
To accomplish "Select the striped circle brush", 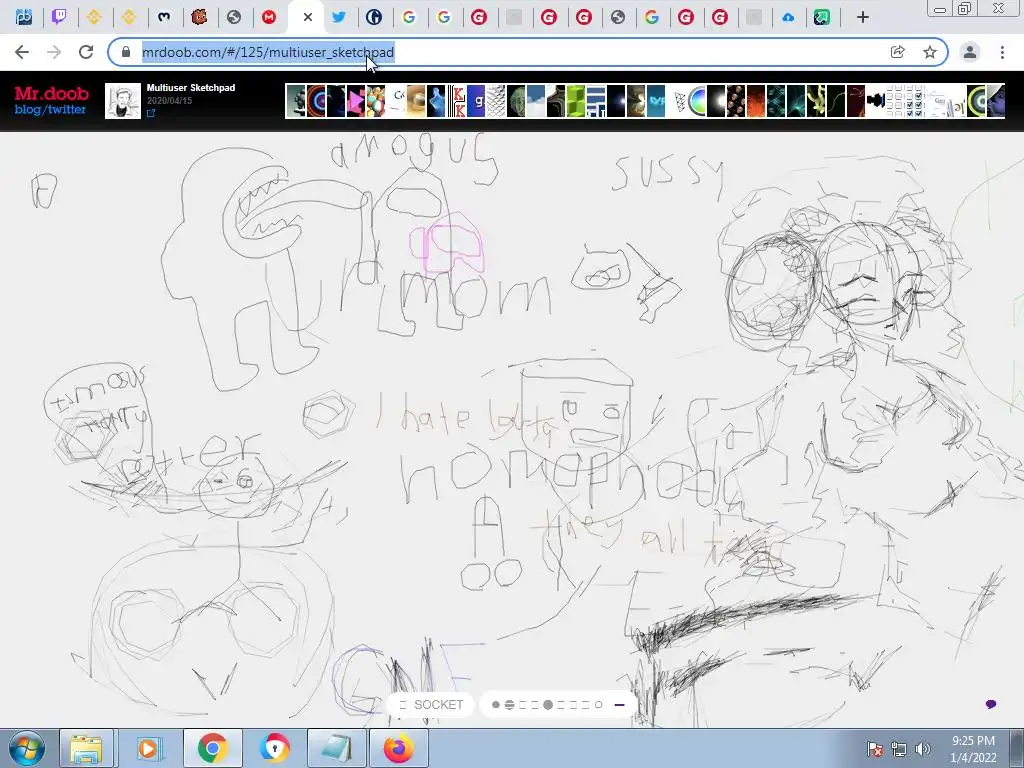I will (x=509, y=705).
